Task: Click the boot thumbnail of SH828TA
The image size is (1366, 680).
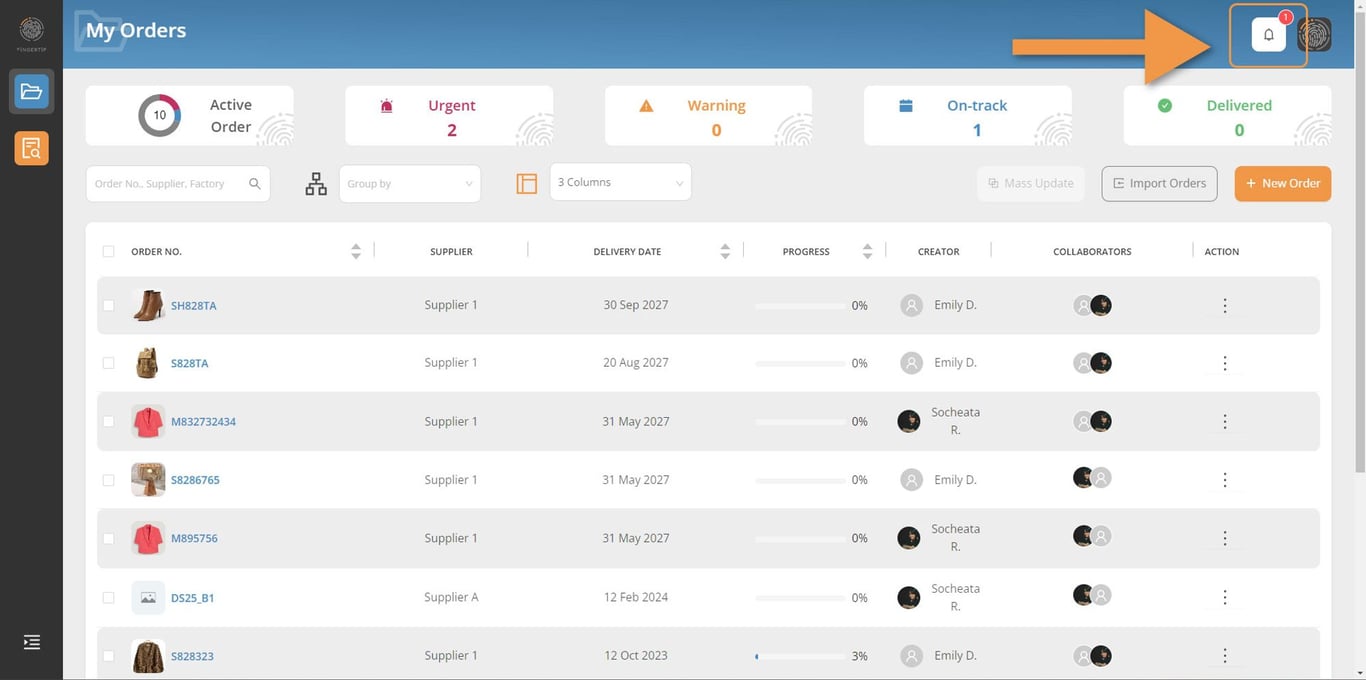Action: tap(148, 305)
